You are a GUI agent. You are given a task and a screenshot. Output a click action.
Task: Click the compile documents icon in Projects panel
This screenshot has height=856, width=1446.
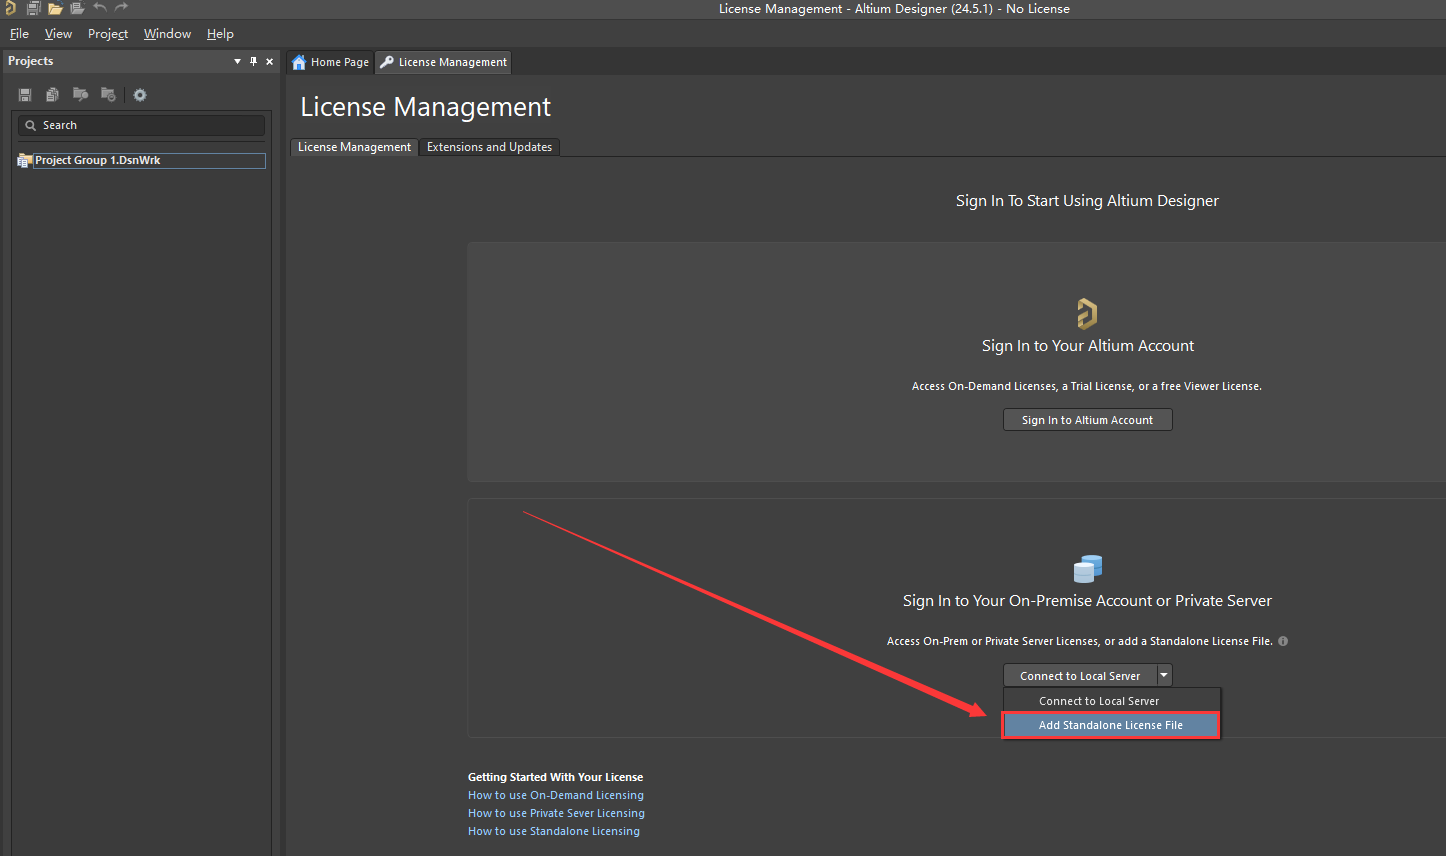point(52,95)
